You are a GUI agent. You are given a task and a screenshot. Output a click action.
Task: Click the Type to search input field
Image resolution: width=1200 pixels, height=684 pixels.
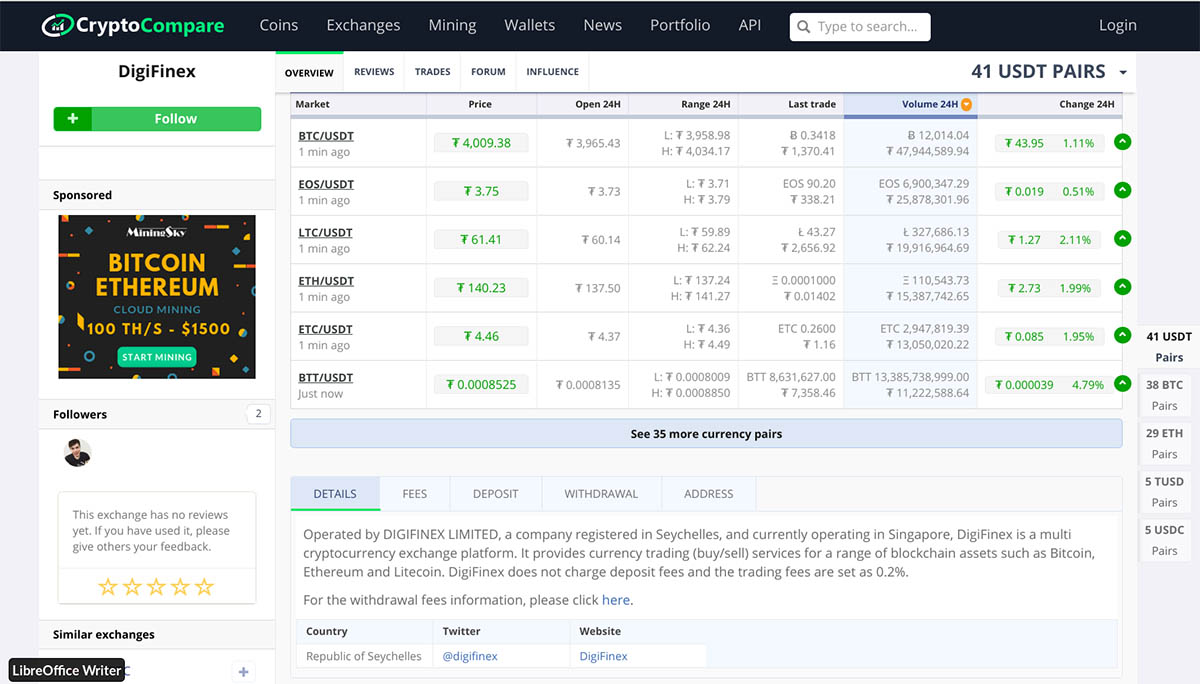[x=868, y=27]
